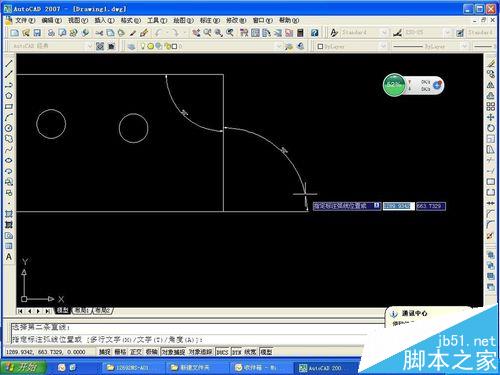Toggle DYN dynamic input in status bar
Viewport: 500px width, 375px height.
click(237, 352)
